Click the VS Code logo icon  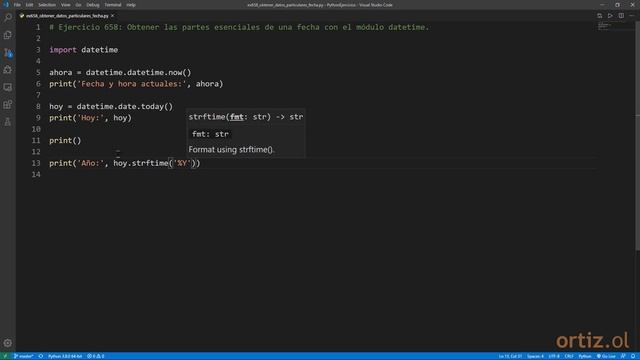tap(6, 5)
